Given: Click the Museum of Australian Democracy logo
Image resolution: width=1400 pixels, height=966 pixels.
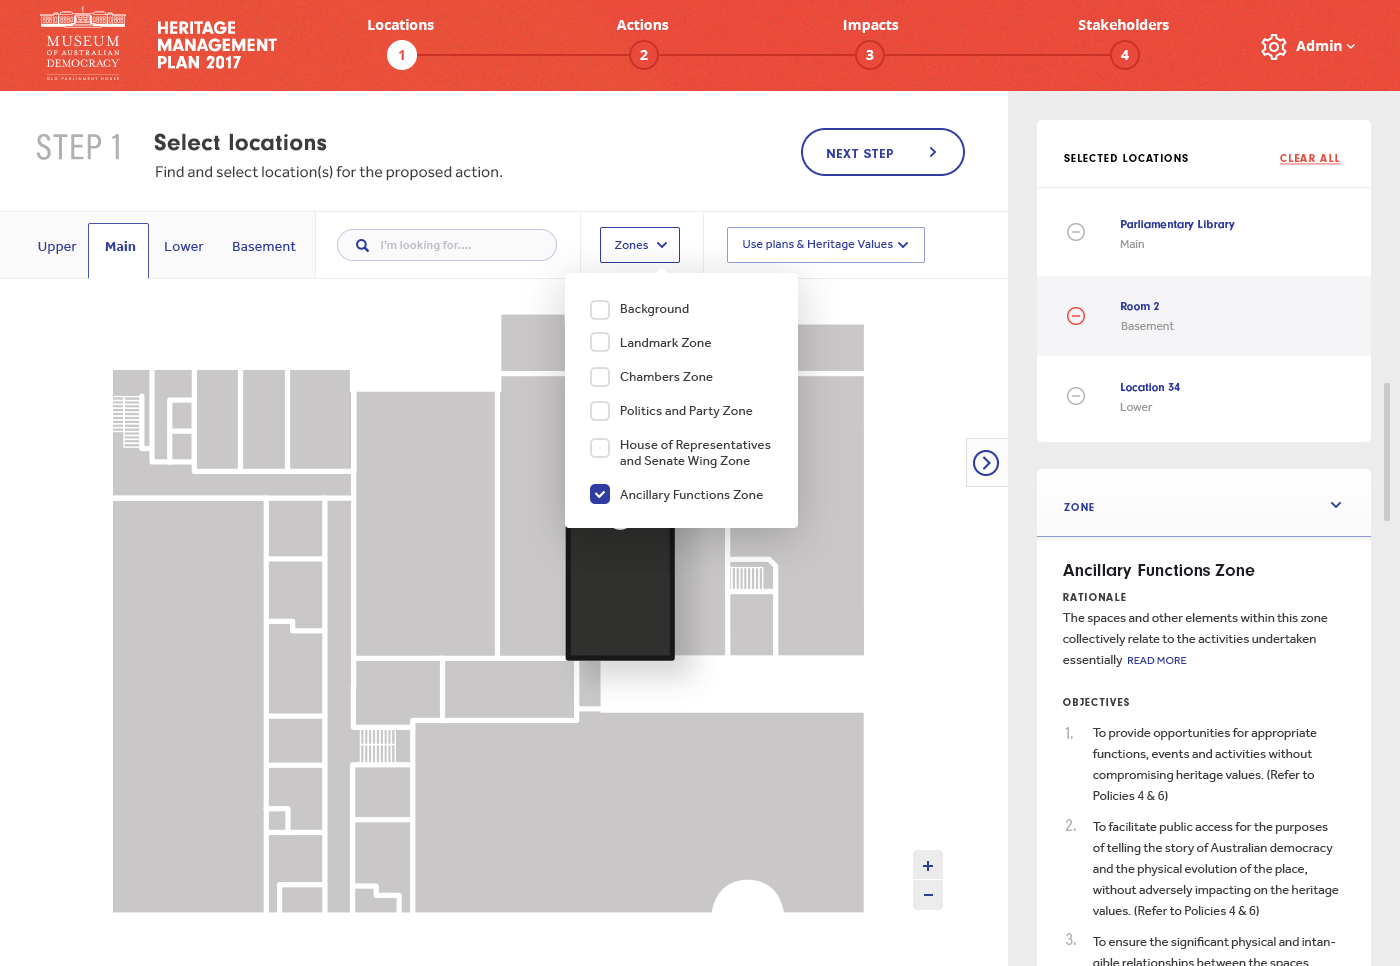Looking at the screenshot, I should click(x=83, y=45).
